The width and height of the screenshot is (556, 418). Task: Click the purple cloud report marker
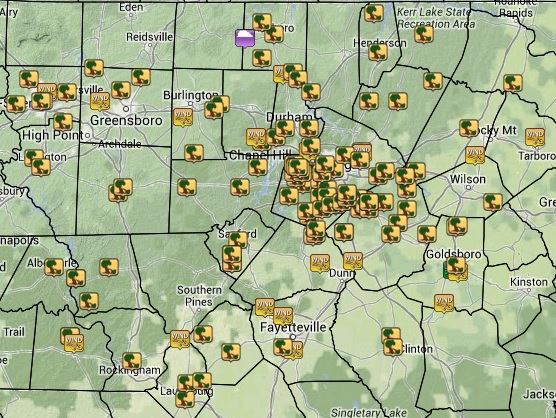point(245,38)
